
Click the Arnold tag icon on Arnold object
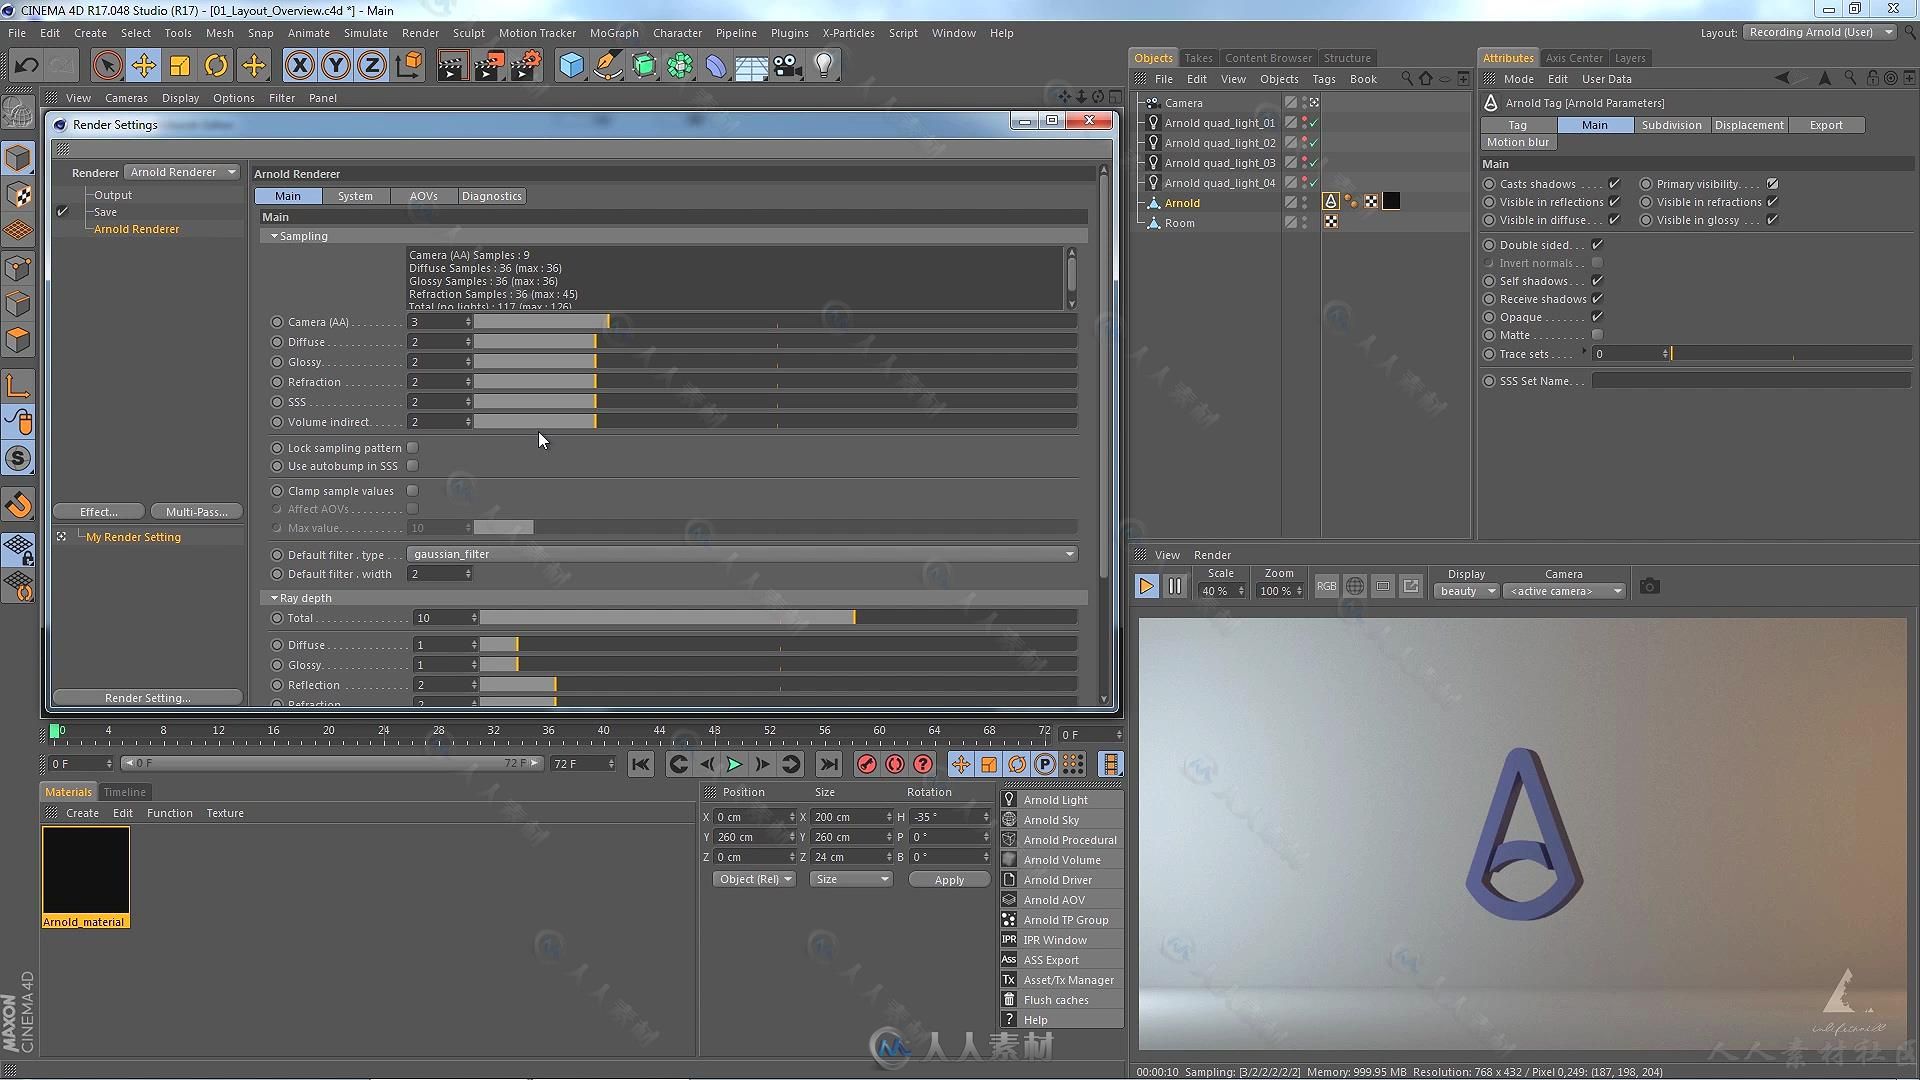[x=1331, y=202]
